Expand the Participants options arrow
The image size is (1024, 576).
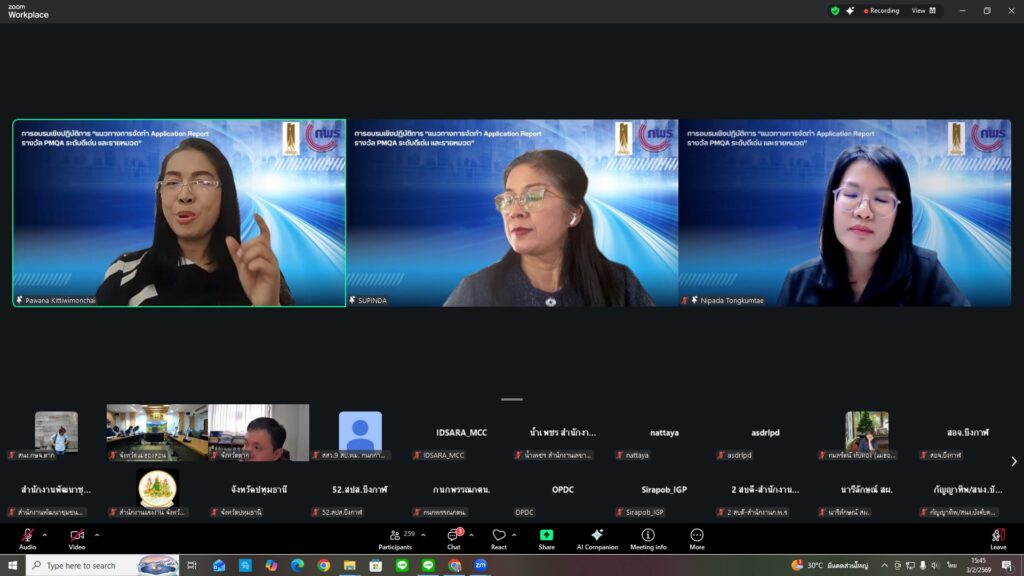pyautogui.click(x=423, y=534)
